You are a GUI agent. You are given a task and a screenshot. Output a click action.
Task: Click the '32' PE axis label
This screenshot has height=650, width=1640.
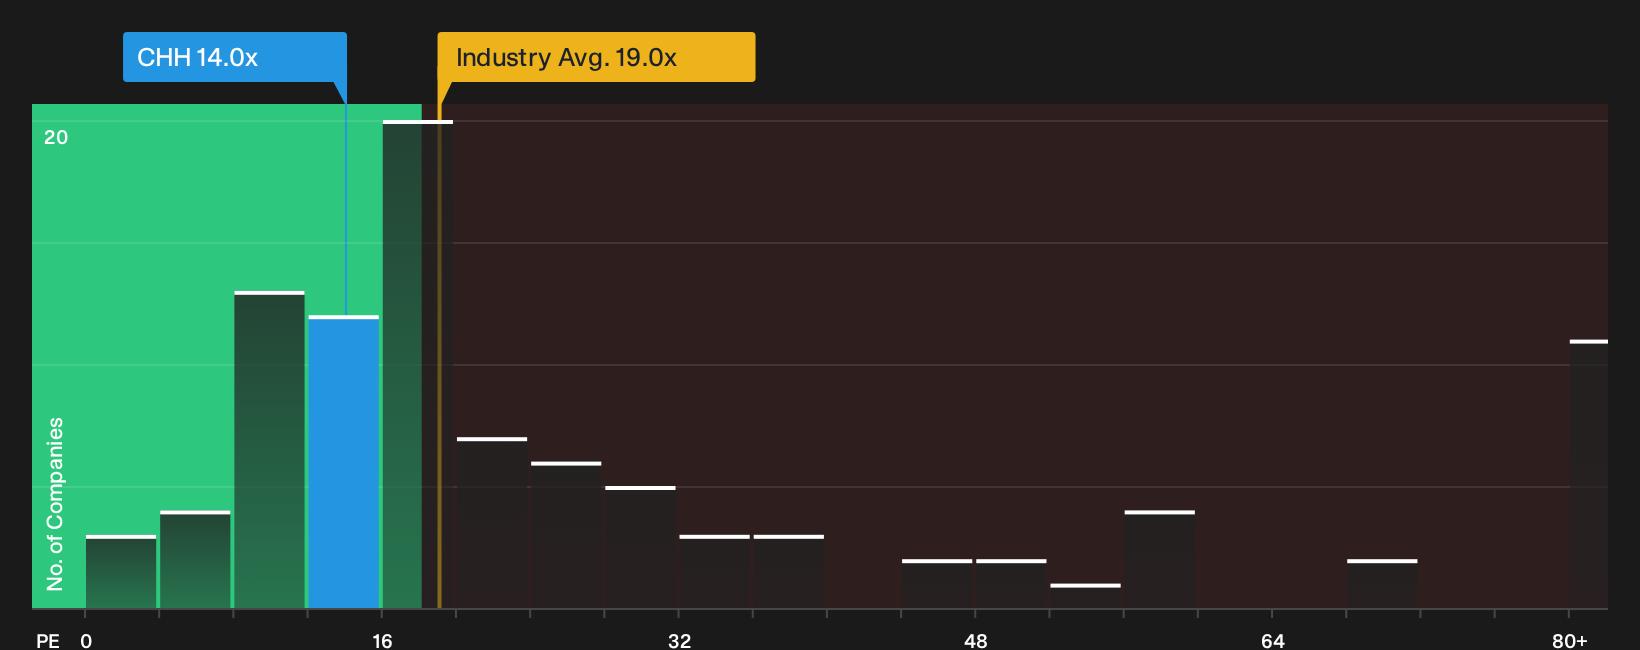(680, 640)
